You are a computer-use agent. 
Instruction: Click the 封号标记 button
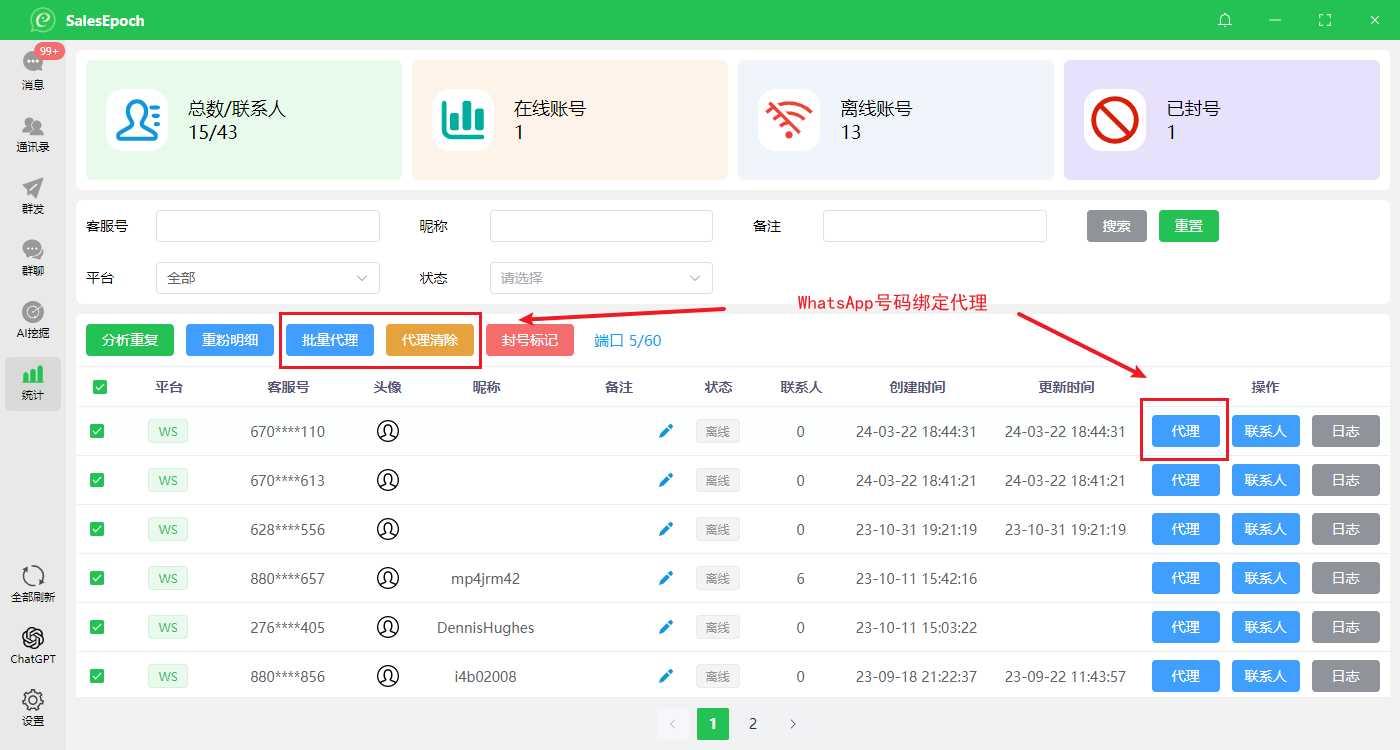(530, 340)
